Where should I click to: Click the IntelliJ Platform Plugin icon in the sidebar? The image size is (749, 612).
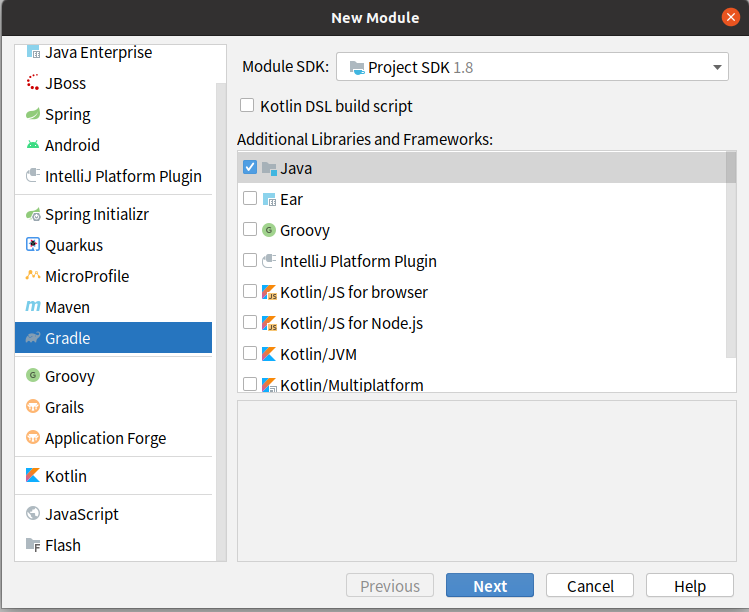pos(33,175)
